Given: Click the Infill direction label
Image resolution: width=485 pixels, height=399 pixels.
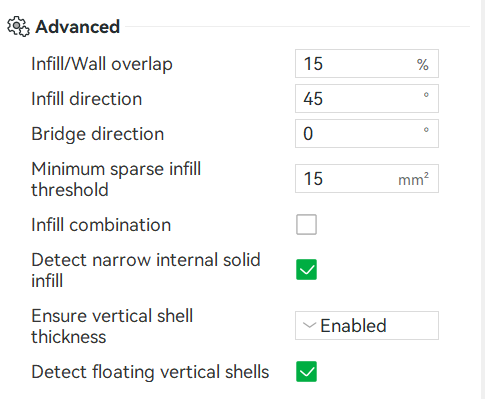Looking at the screenshot, I should coord(87,99).
